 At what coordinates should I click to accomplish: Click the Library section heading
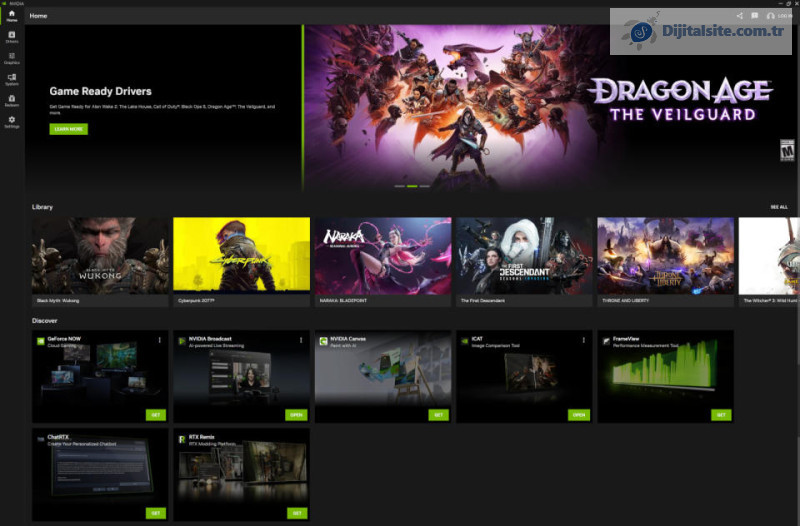(x=42, y=207)
